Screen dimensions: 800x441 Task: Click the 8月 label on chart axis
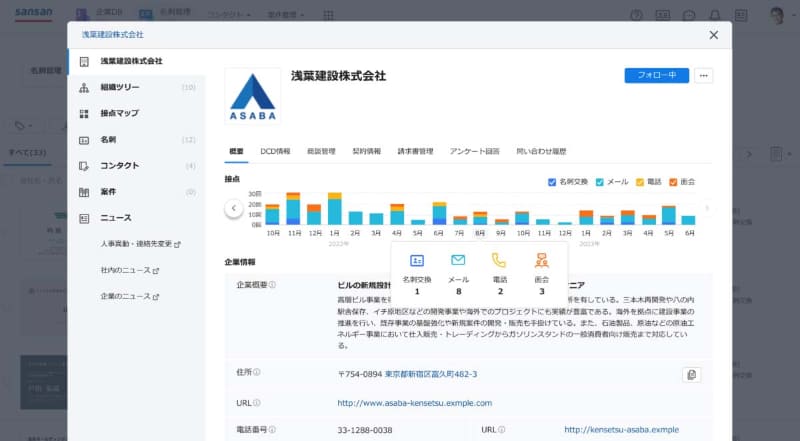point(480,233)
